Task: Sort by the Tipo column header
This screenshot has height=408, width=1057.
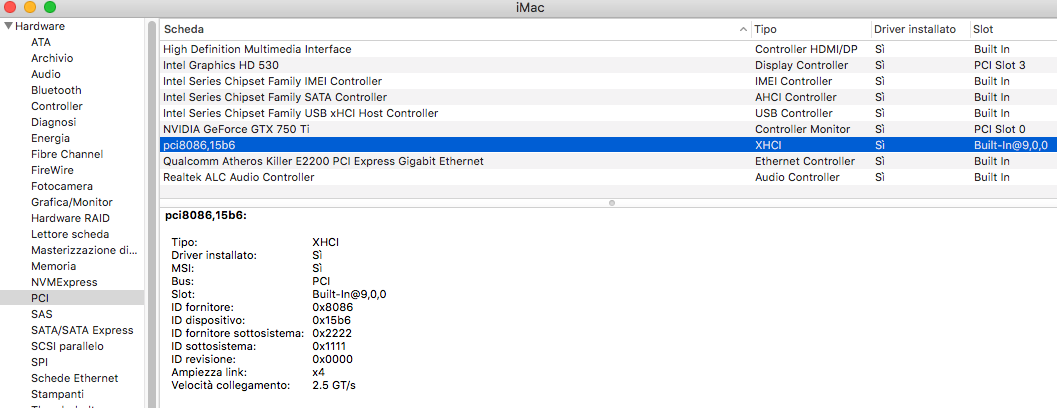Action: point(765,30)
